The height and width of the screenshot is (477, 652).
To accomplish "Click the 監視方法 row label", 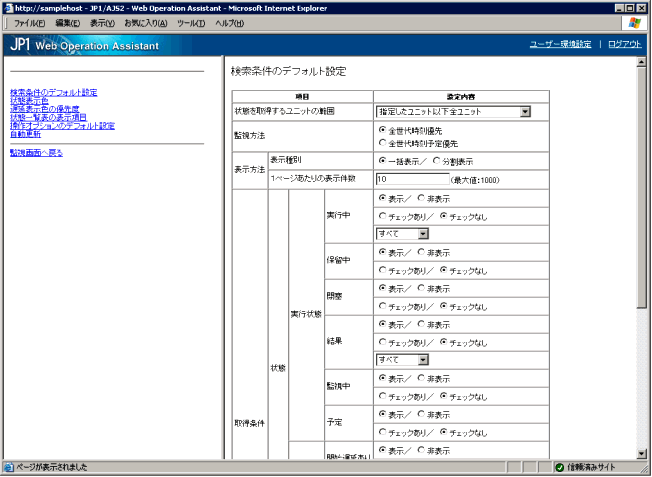I will [250, 136].
